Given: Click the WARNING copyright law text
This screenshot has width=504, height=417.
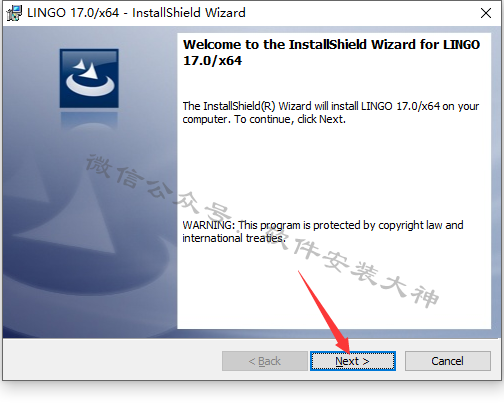Looking at the screenshot, I should 323,225.
